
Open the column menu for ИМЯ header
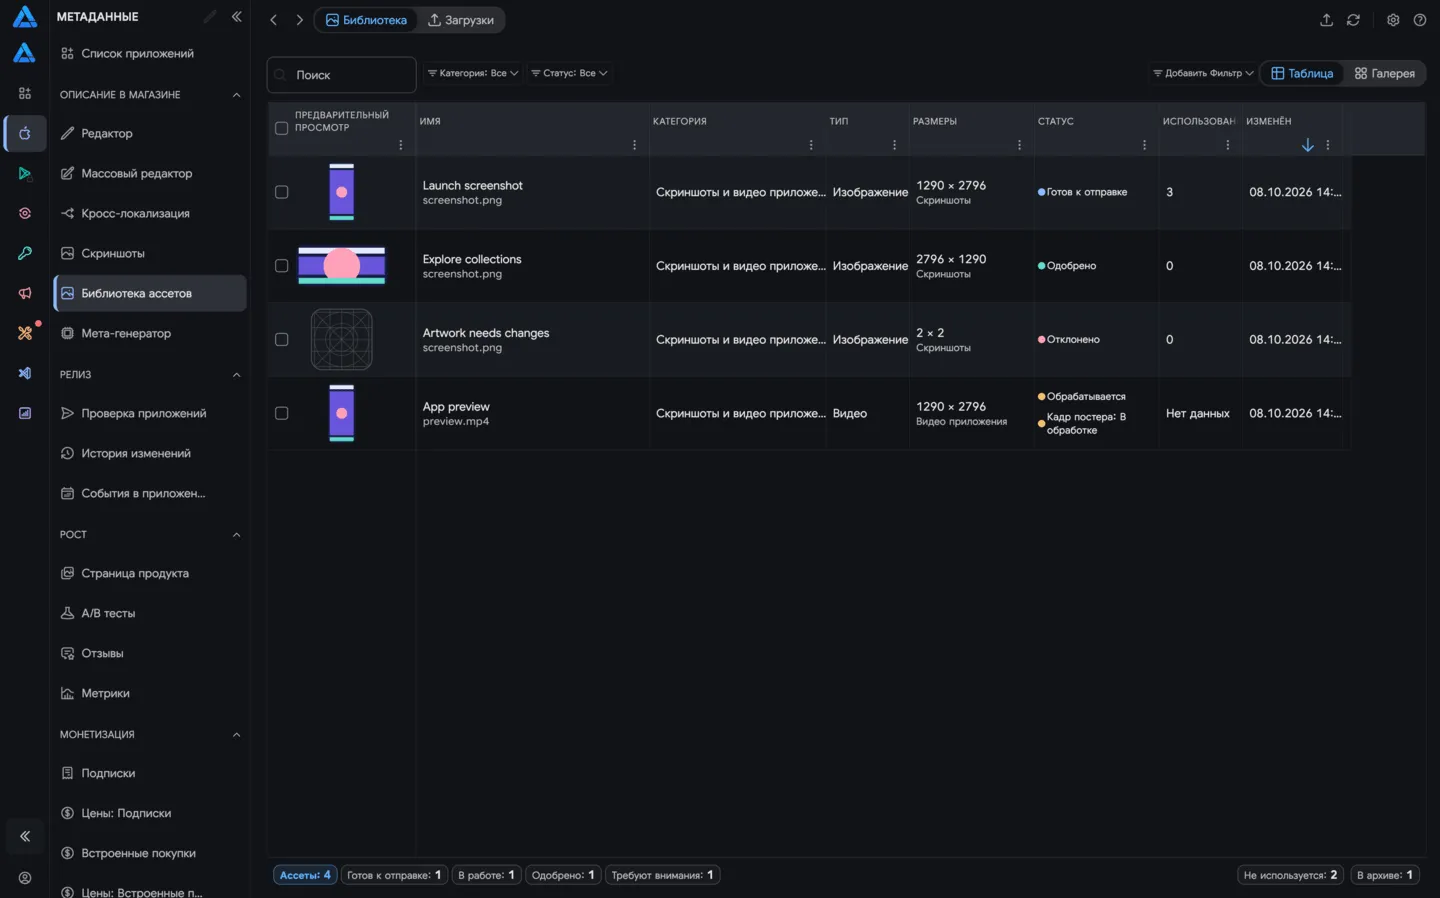pyautogui.click(x=634, y=145)
